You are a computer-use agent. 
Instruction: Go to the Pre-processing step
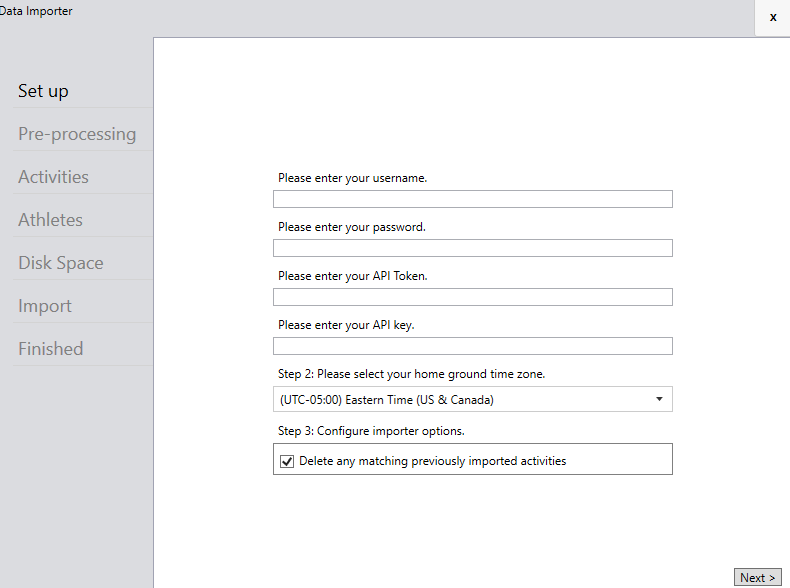pos(77,134)
